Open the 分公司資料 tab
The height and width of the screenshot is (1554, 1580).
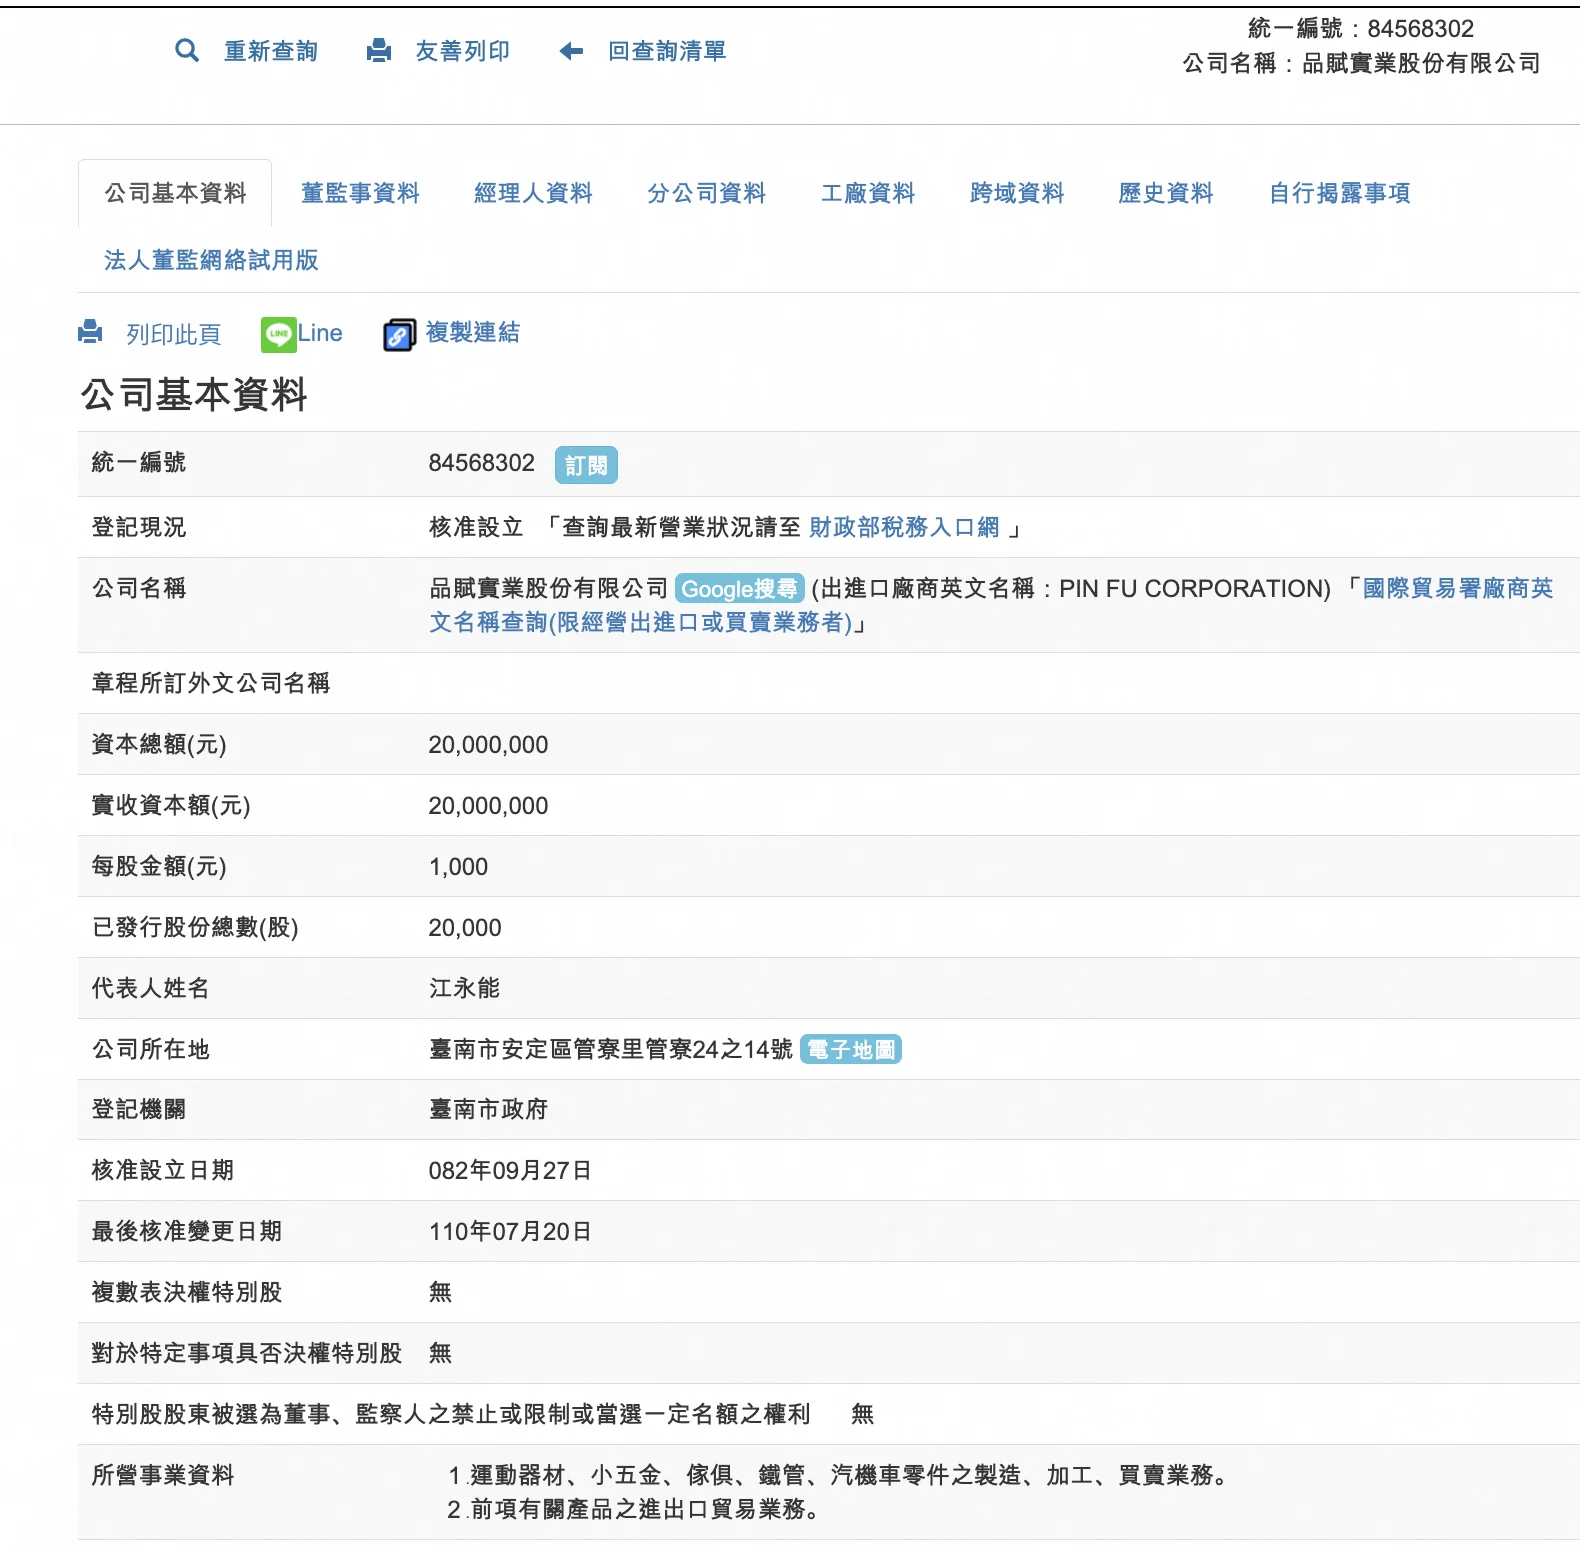706,193
